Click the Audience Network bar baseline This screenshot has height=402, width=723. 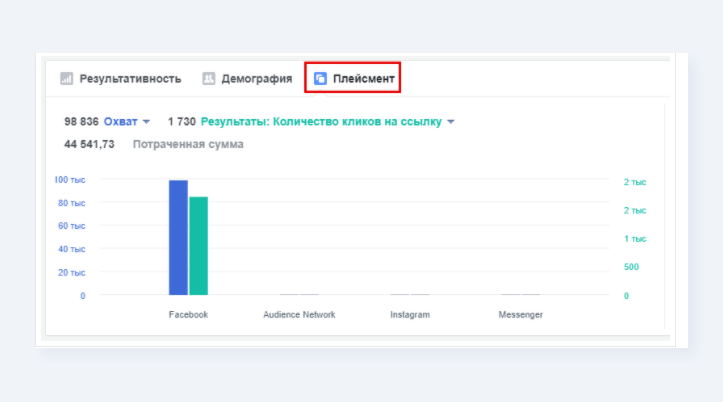(299, 294)
